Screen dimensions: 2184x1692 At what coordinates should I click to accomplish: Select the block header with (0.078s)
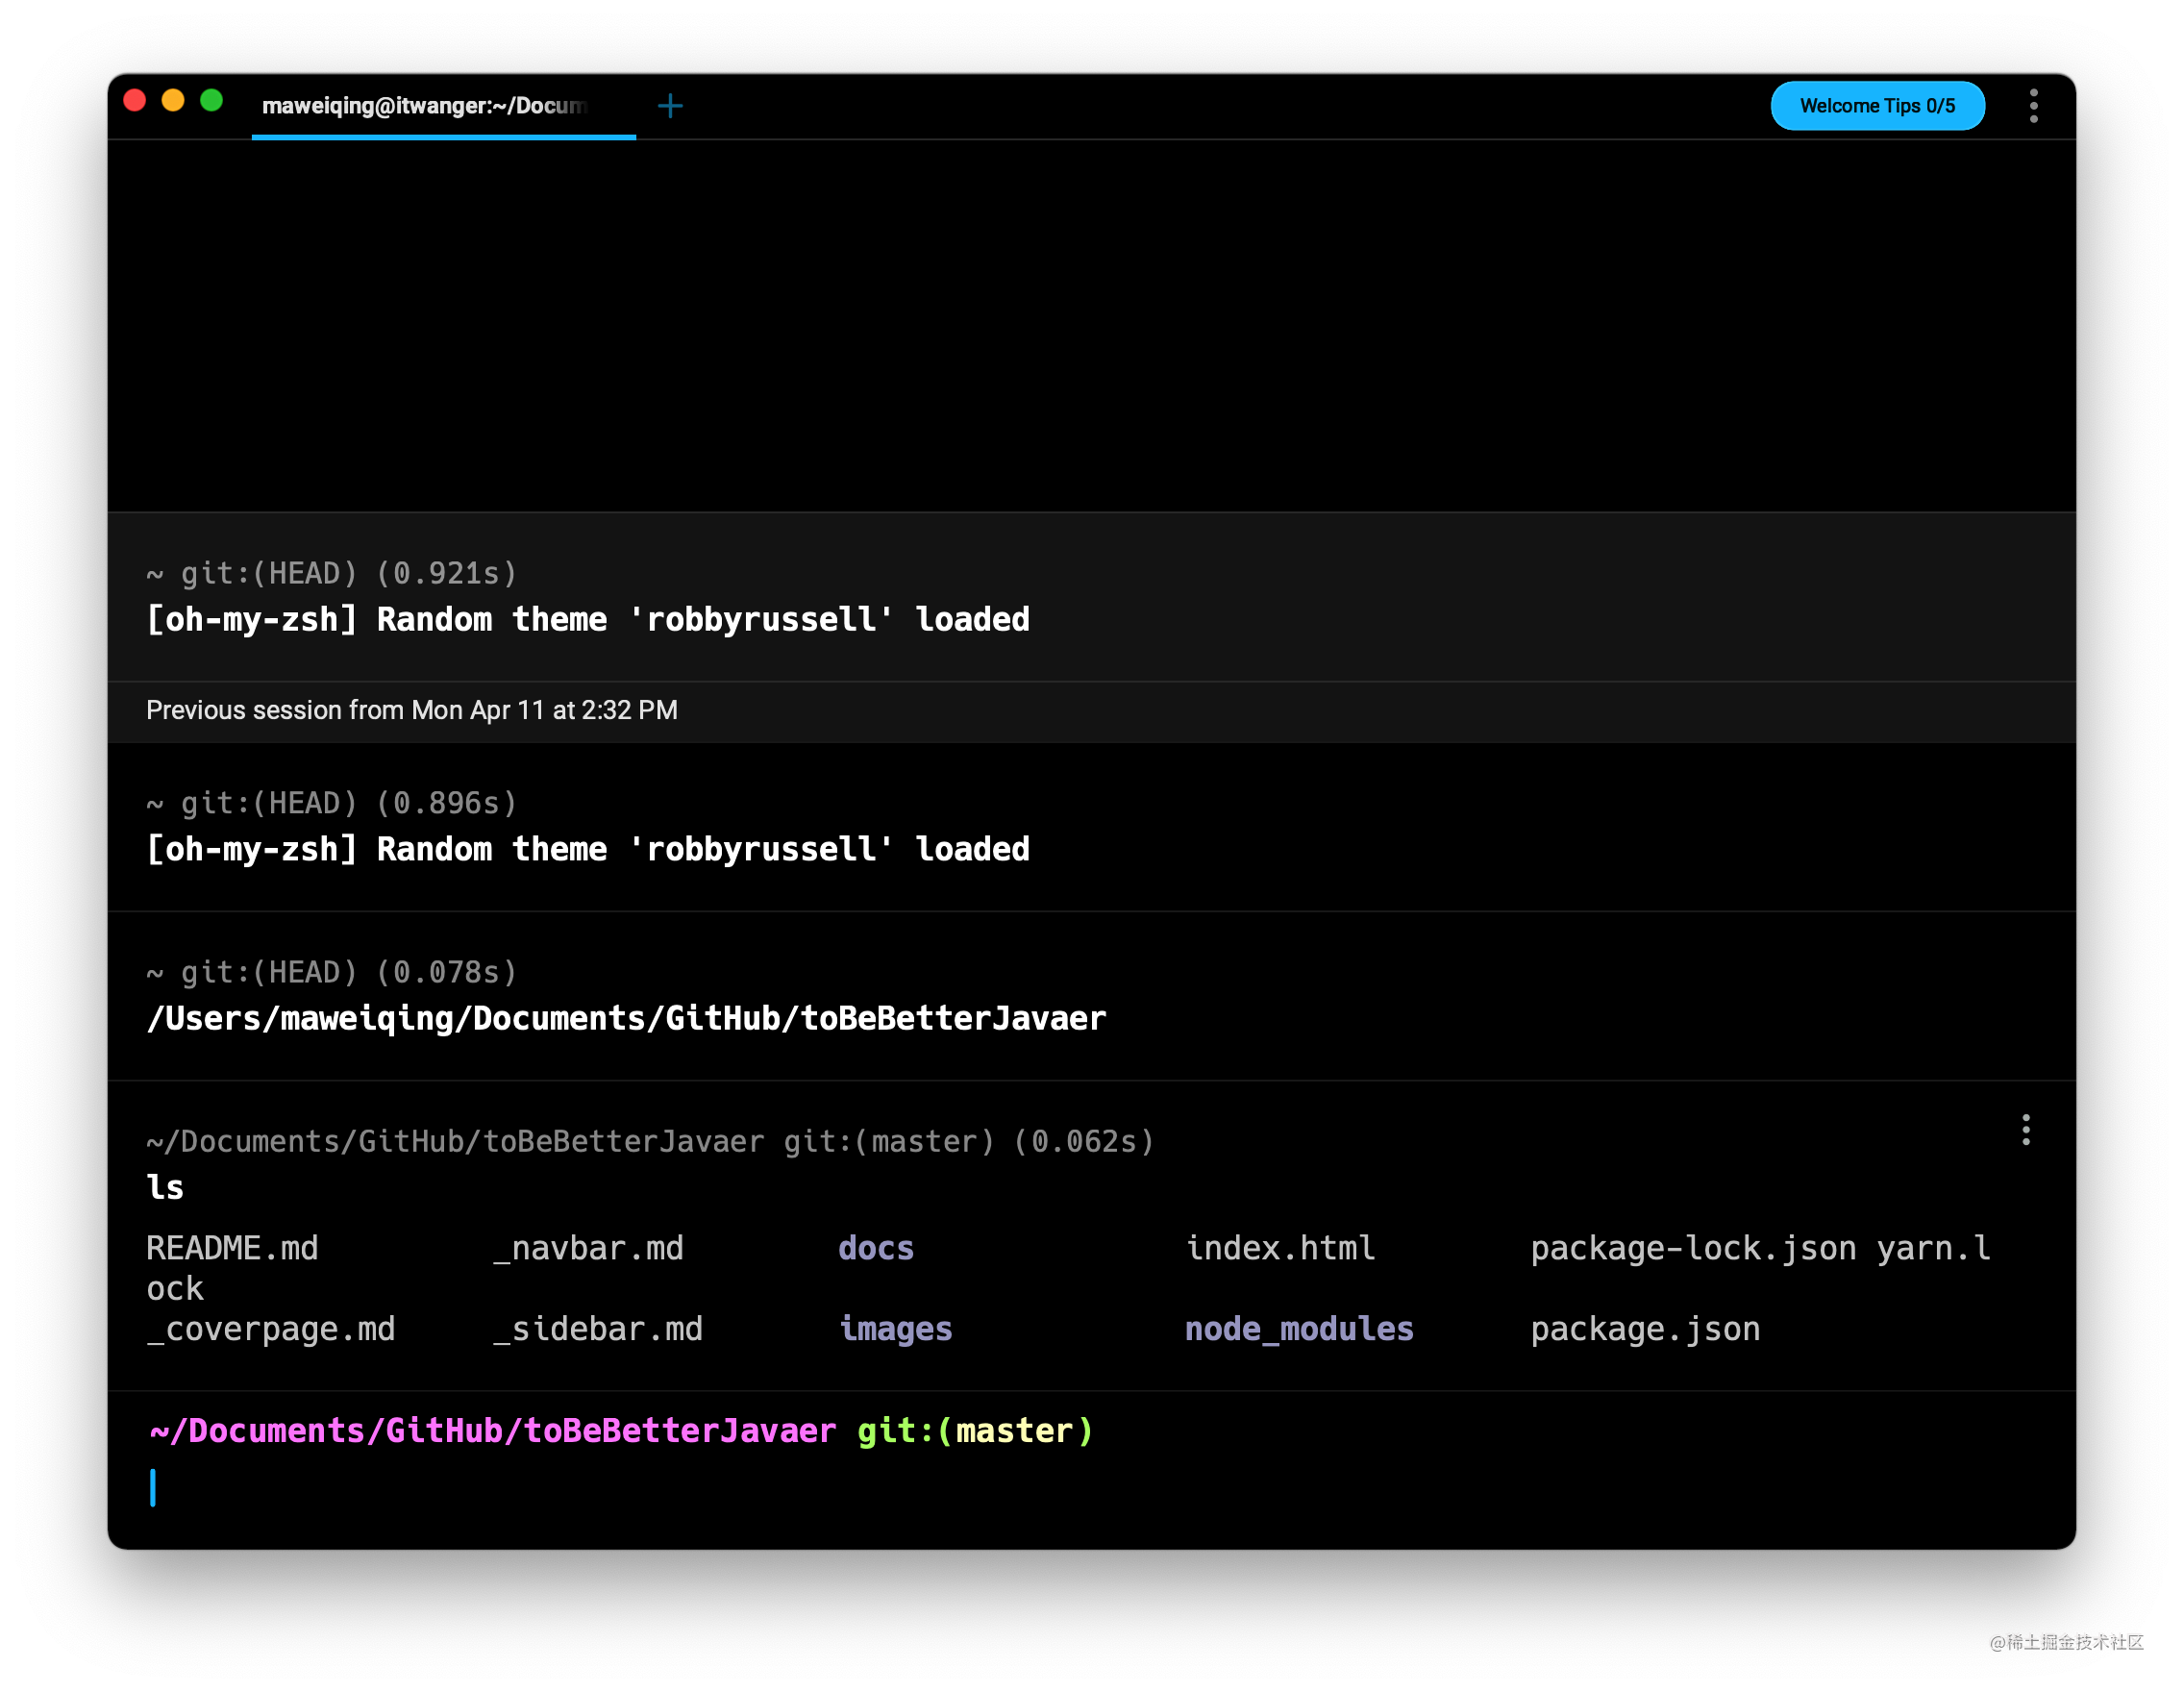click(x=332, y=972)
